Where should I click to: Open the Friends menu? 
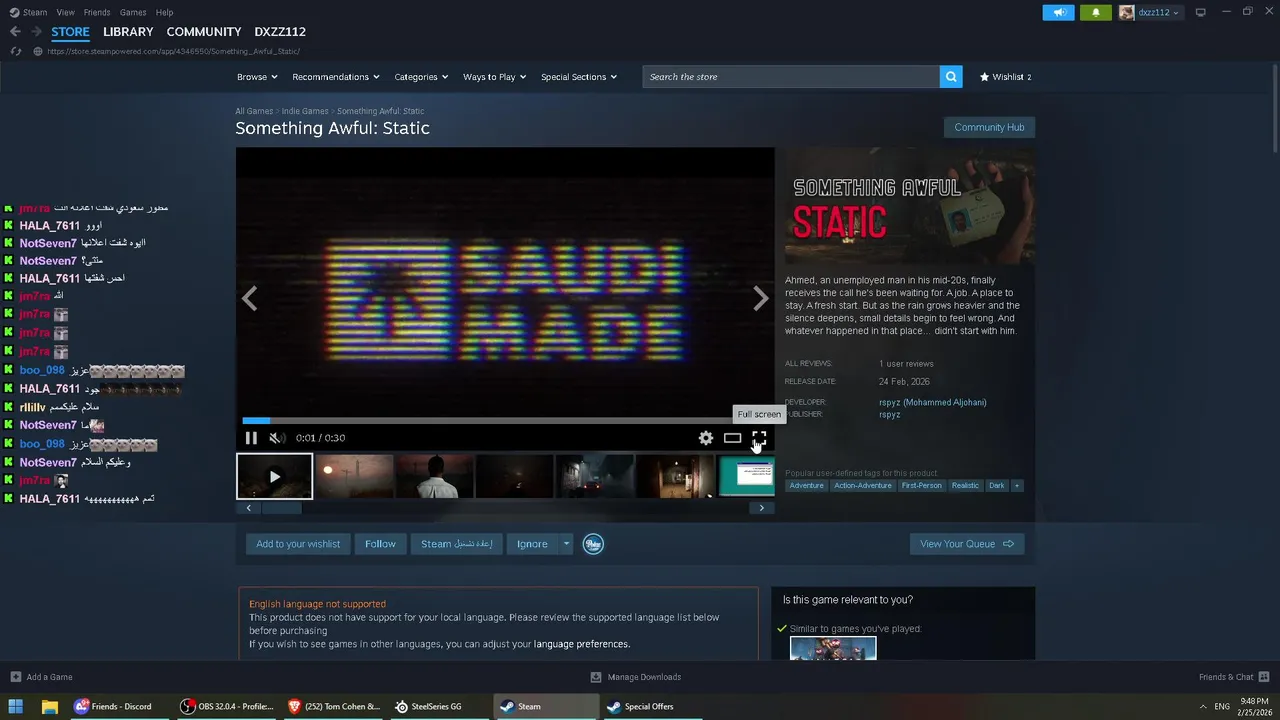97,12
